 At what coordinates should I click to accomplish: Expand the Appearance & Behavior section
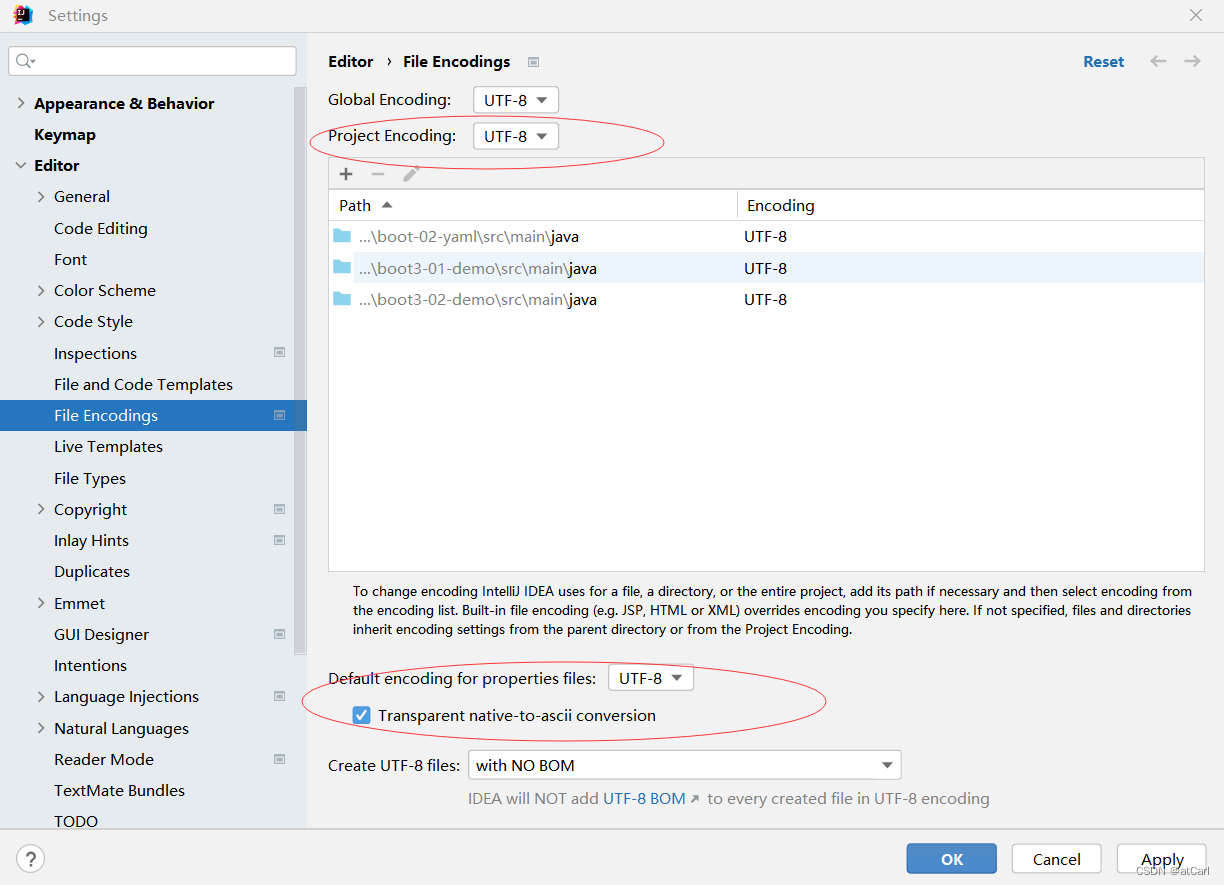[x=21, y=104]
